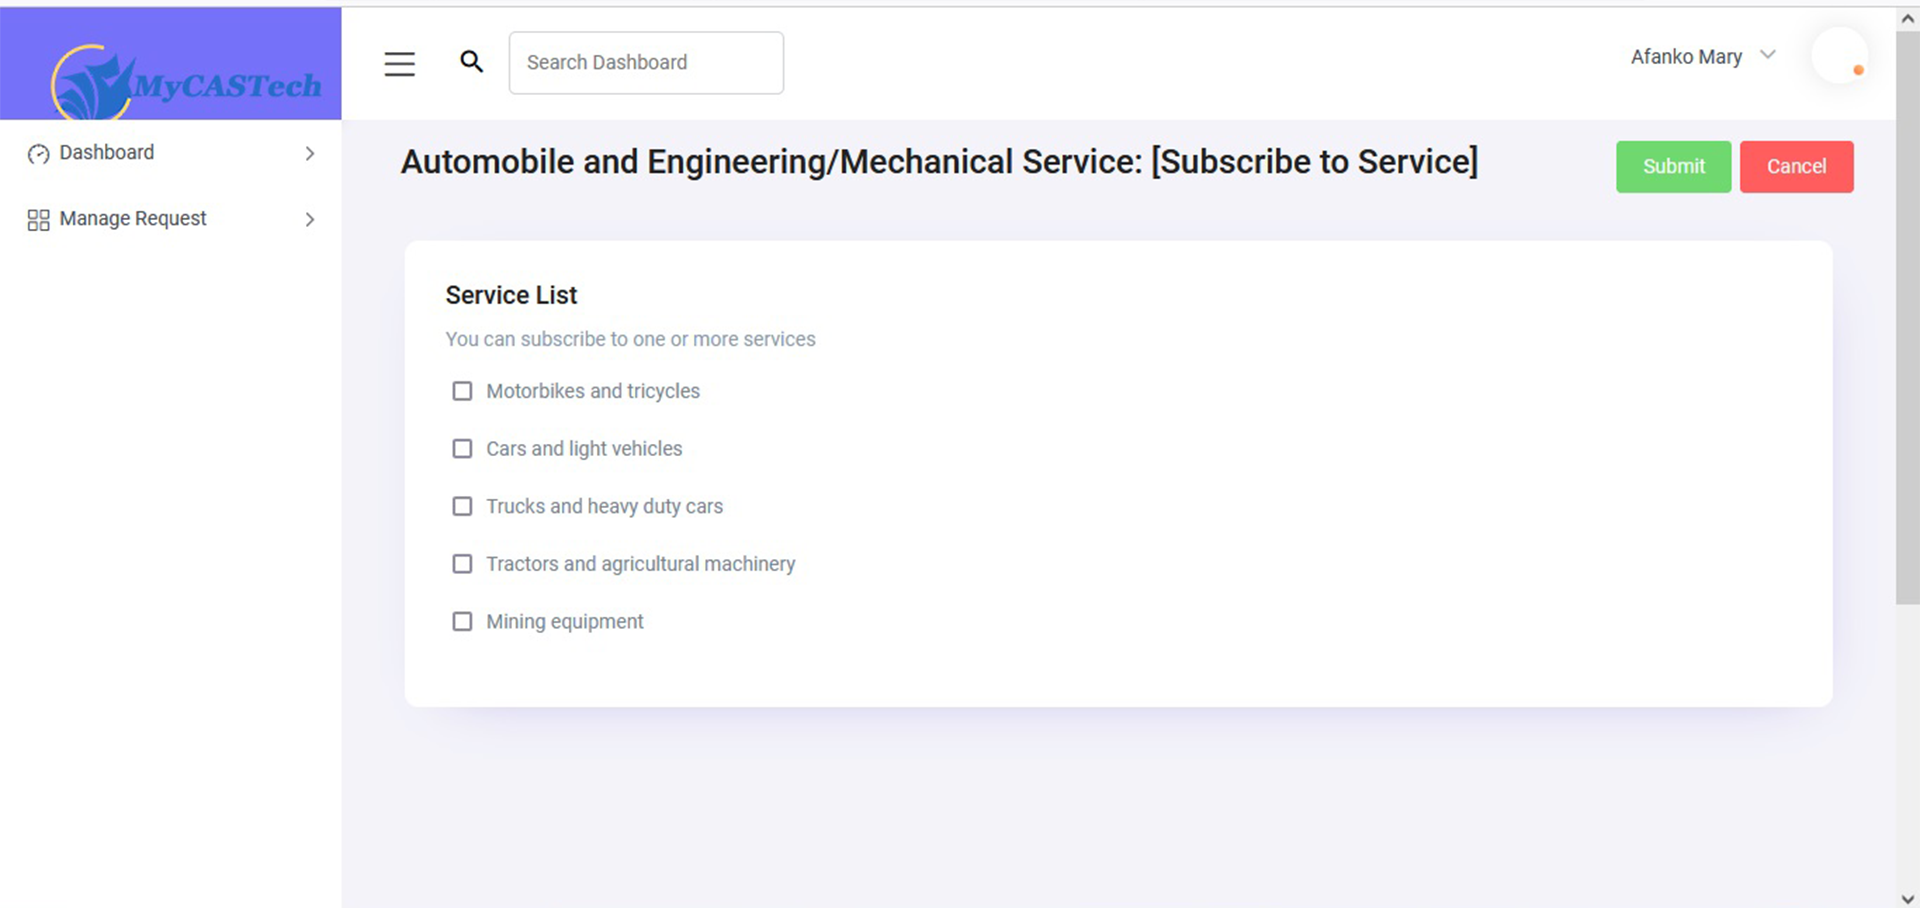The height and width of the screenshot is (908, 1920).
Task: Click the orange notification dot
Action: pyautogui.click(x=1858, y=70)
